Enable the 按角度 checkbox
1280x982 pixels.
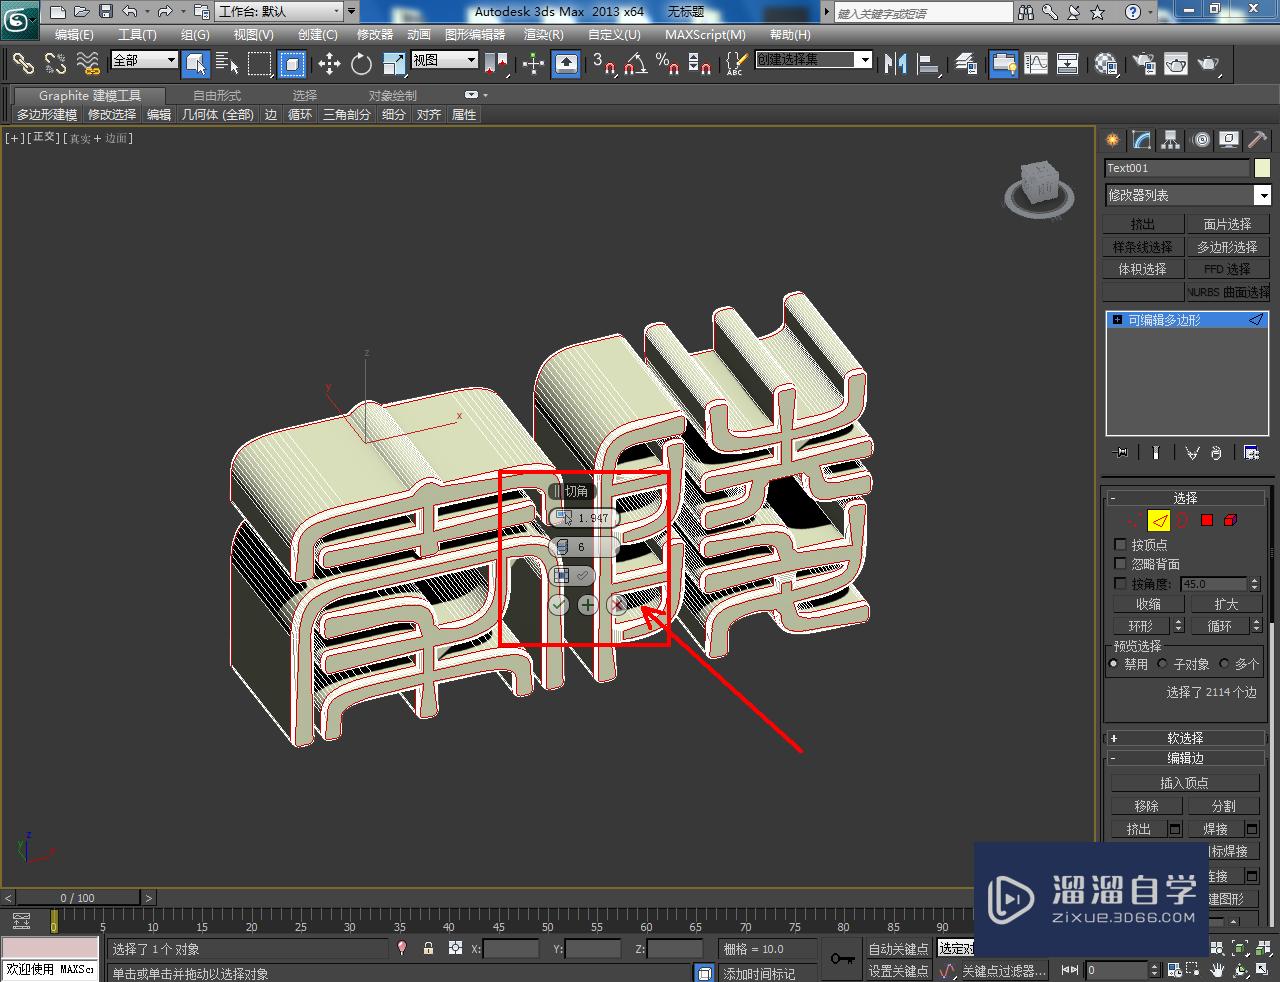(x=1120, y=583)
